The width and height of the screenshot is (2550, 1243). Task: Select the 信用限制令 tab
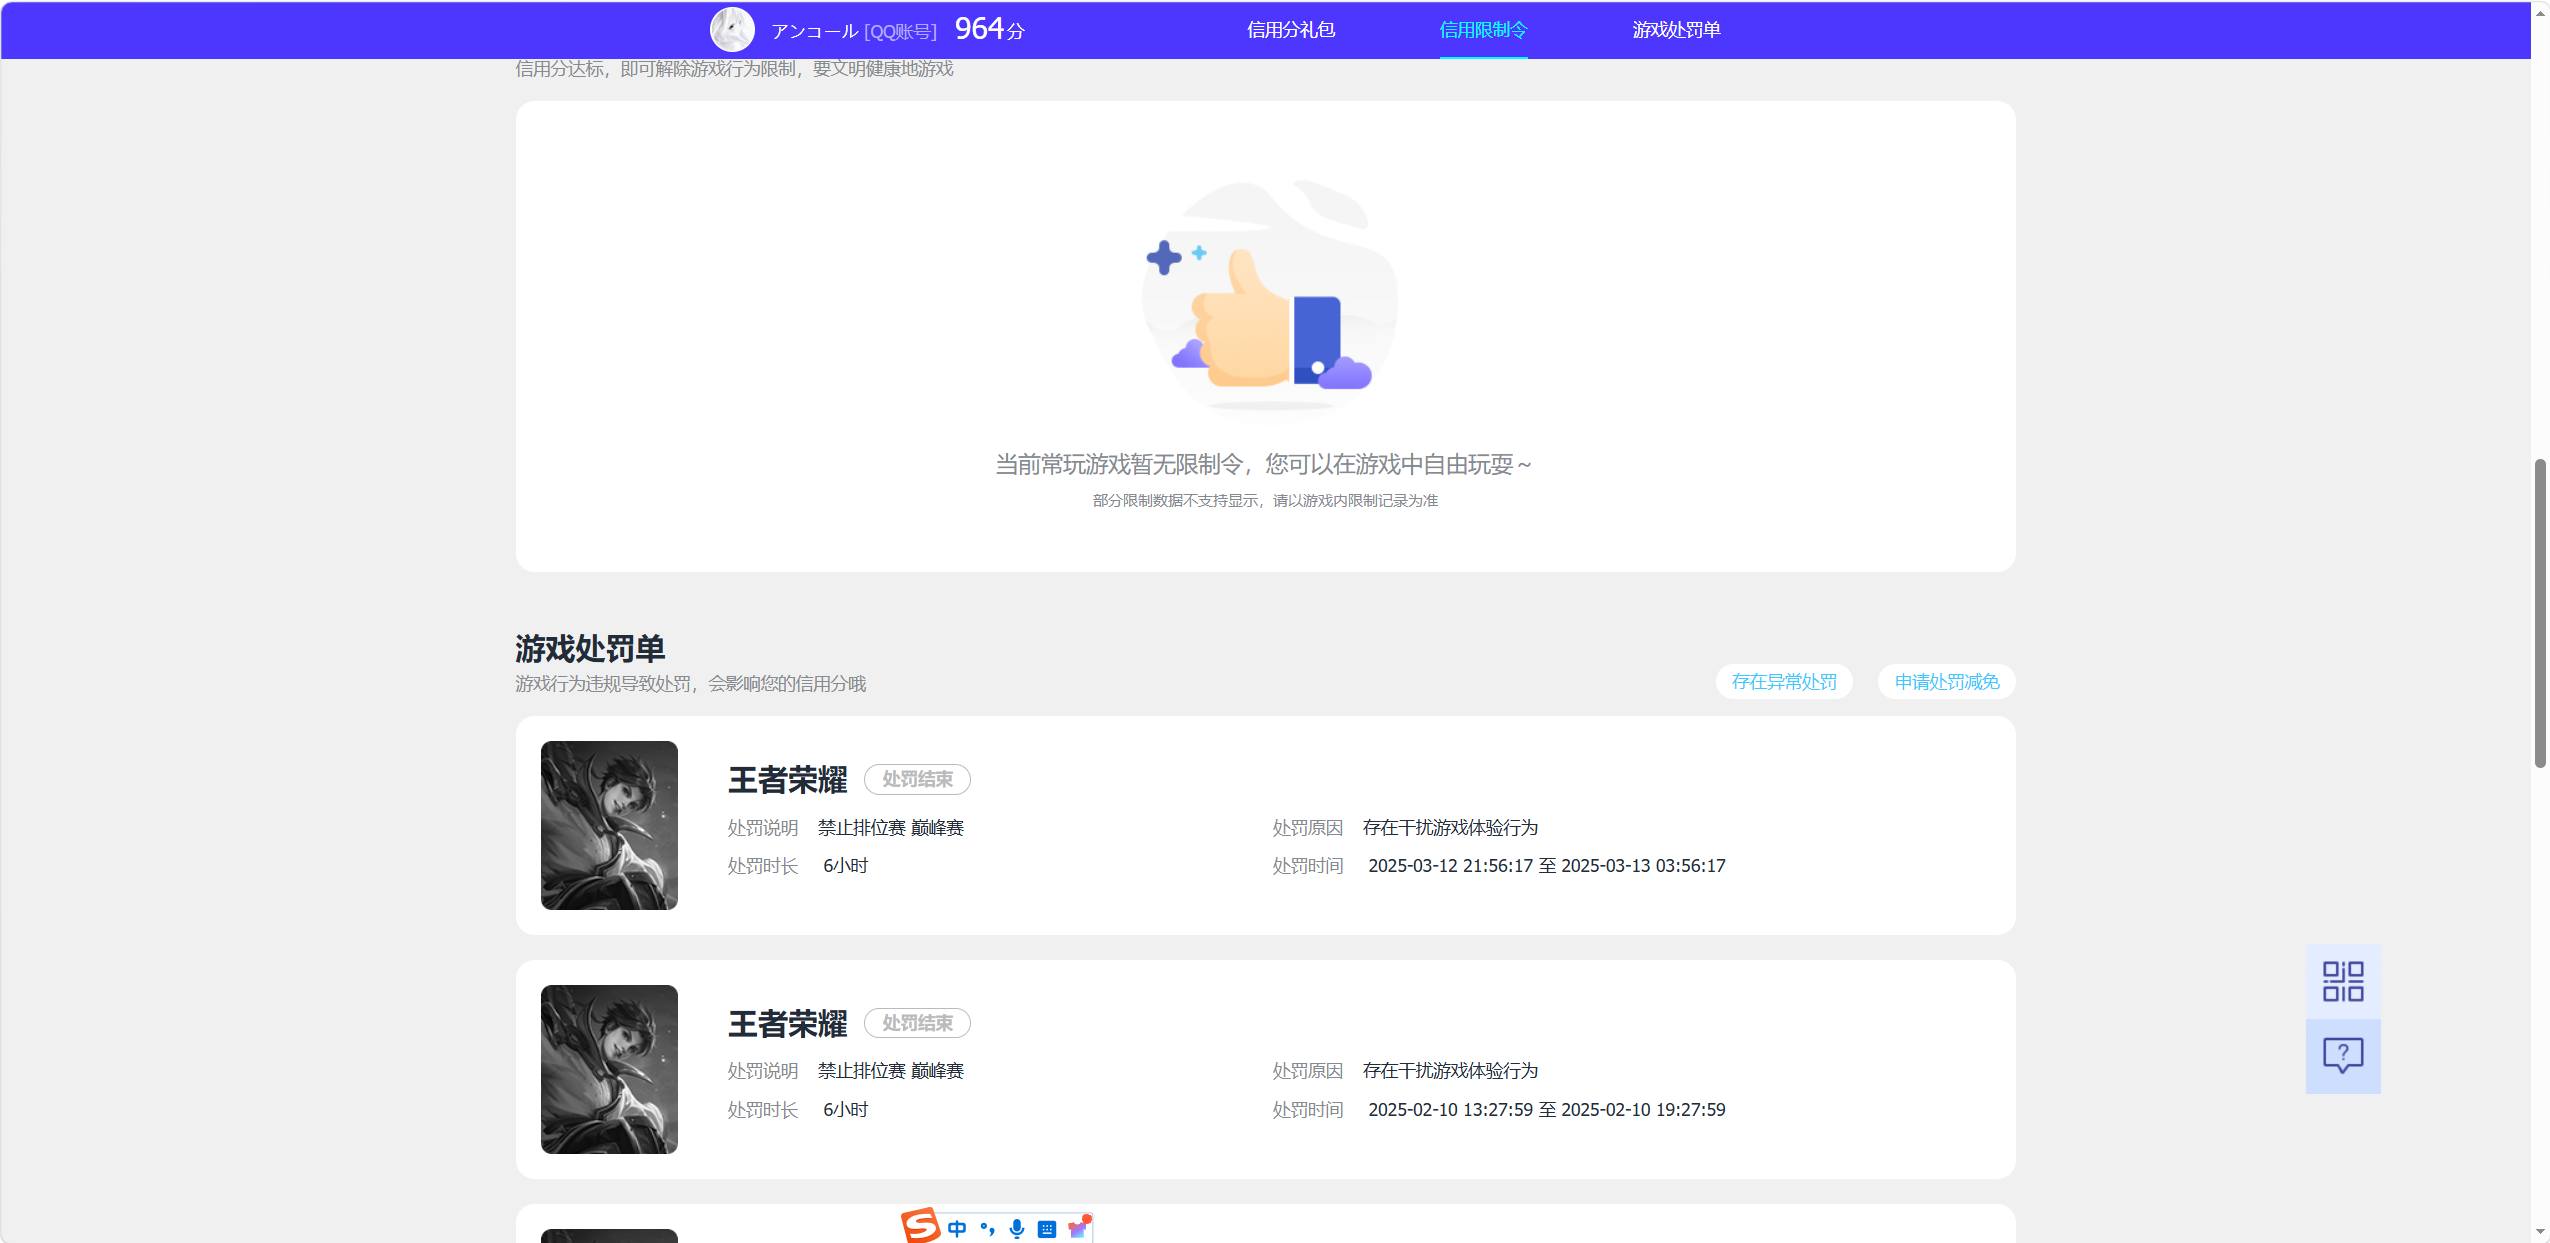point(1483,30)
